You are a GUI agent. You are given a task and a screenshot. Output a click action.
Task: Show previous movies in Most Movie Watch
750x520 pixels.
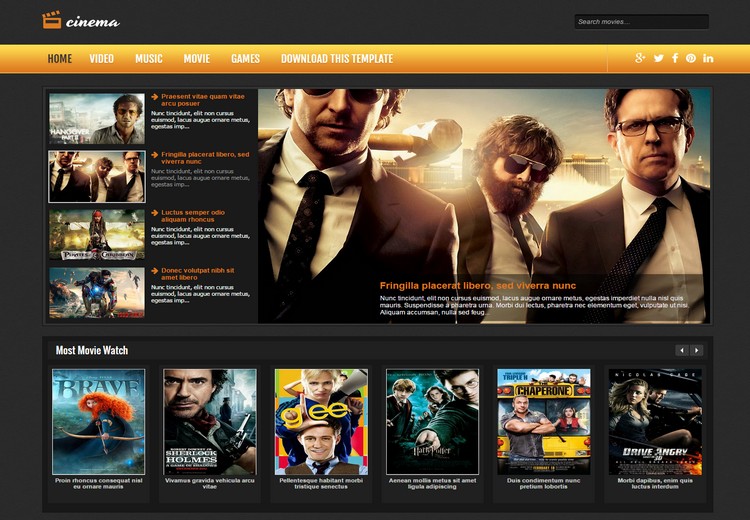[x=682, y=350]
